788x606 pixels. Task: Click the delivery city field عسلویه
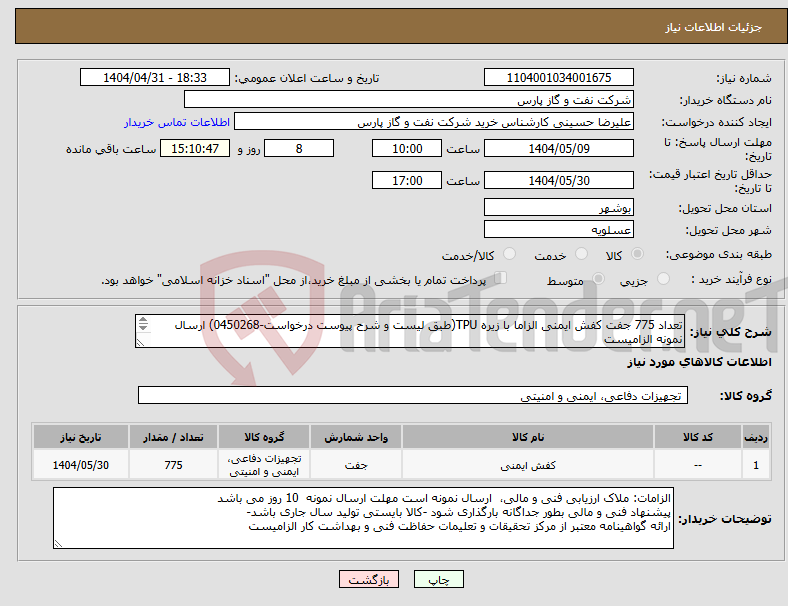(558, 229)
